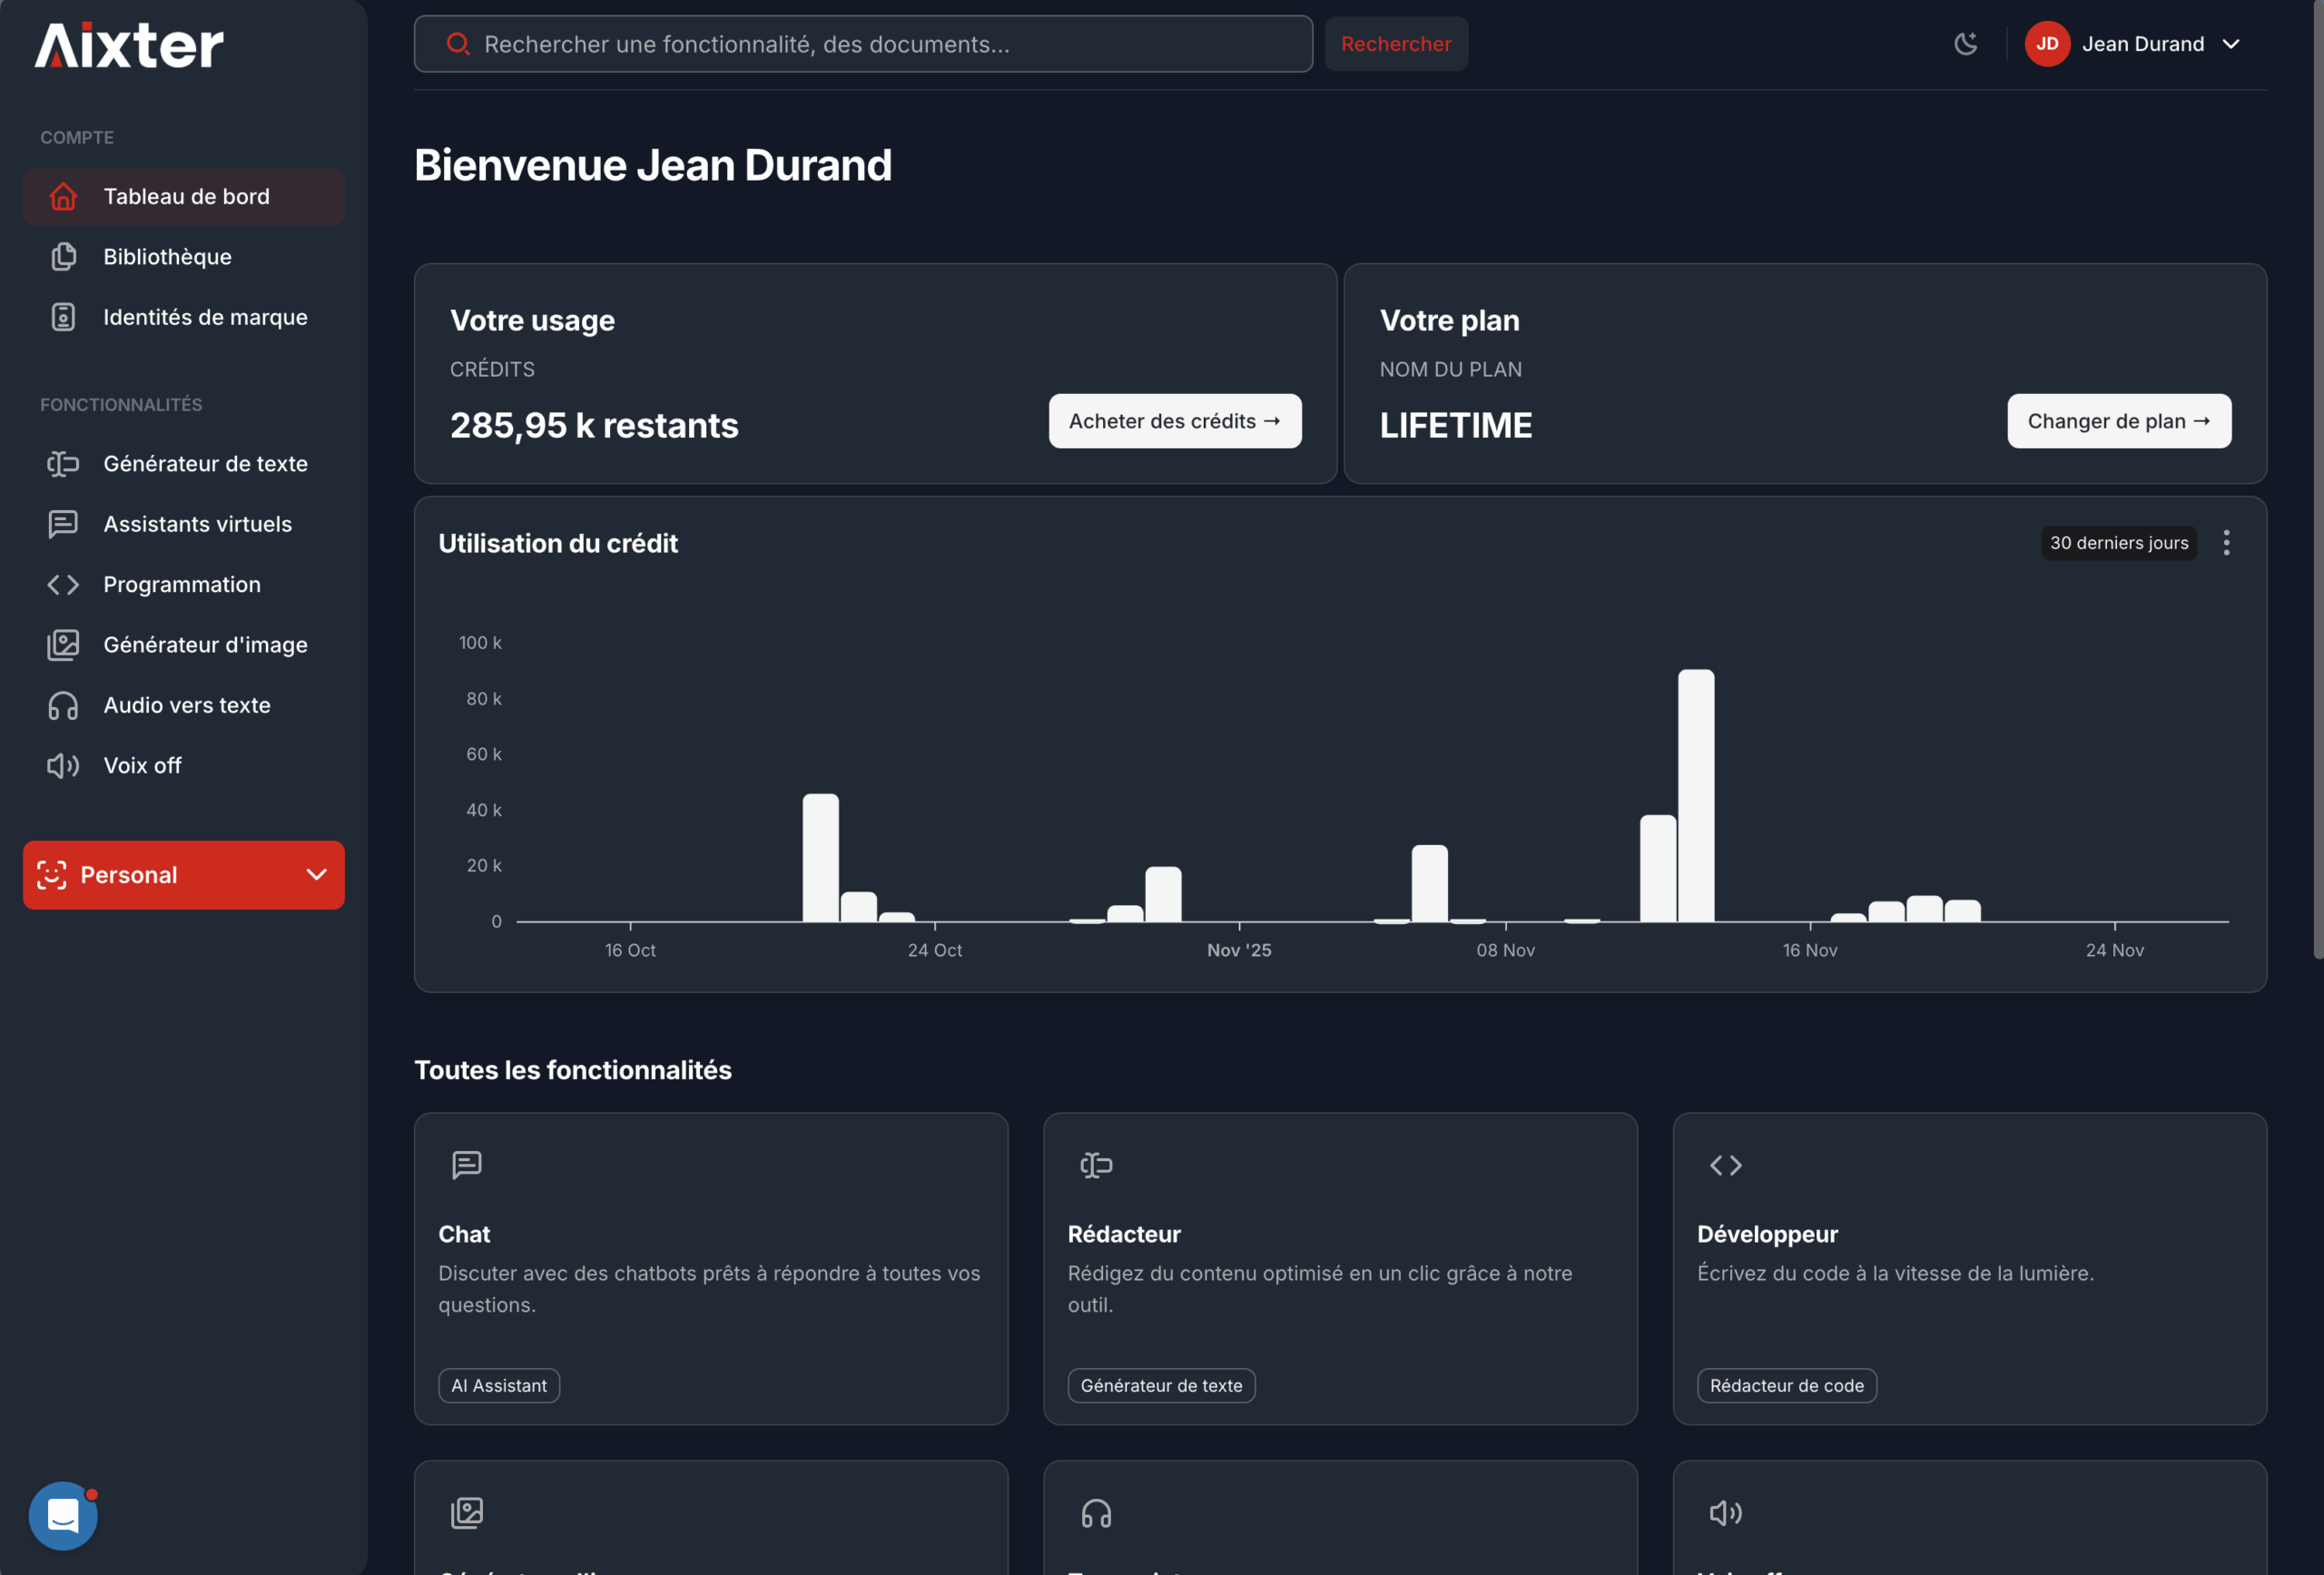Screen dimensions: 2324x1575
Task: Click Changer de plan button
Action: (x=2118, y=421)
